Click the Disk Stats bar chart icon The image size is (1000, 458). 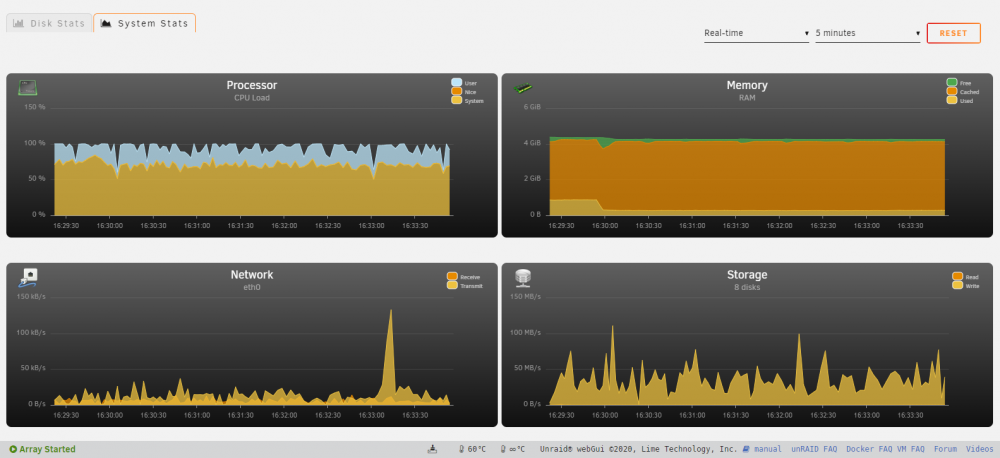[19, 24]
